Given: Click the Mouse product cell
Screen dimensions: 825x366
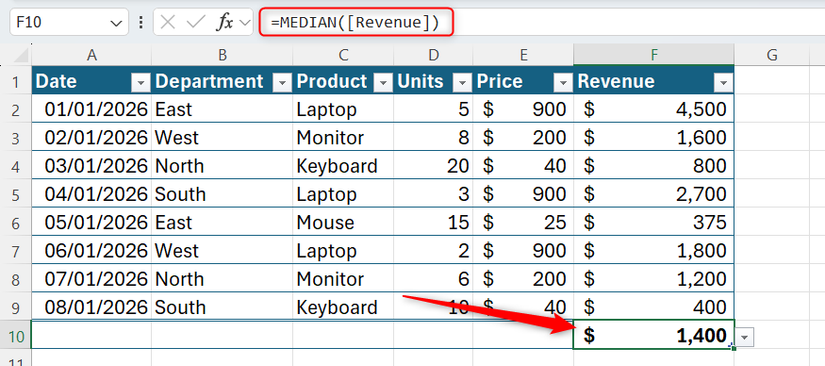Looking at the screenshot, I should point(343,222).
